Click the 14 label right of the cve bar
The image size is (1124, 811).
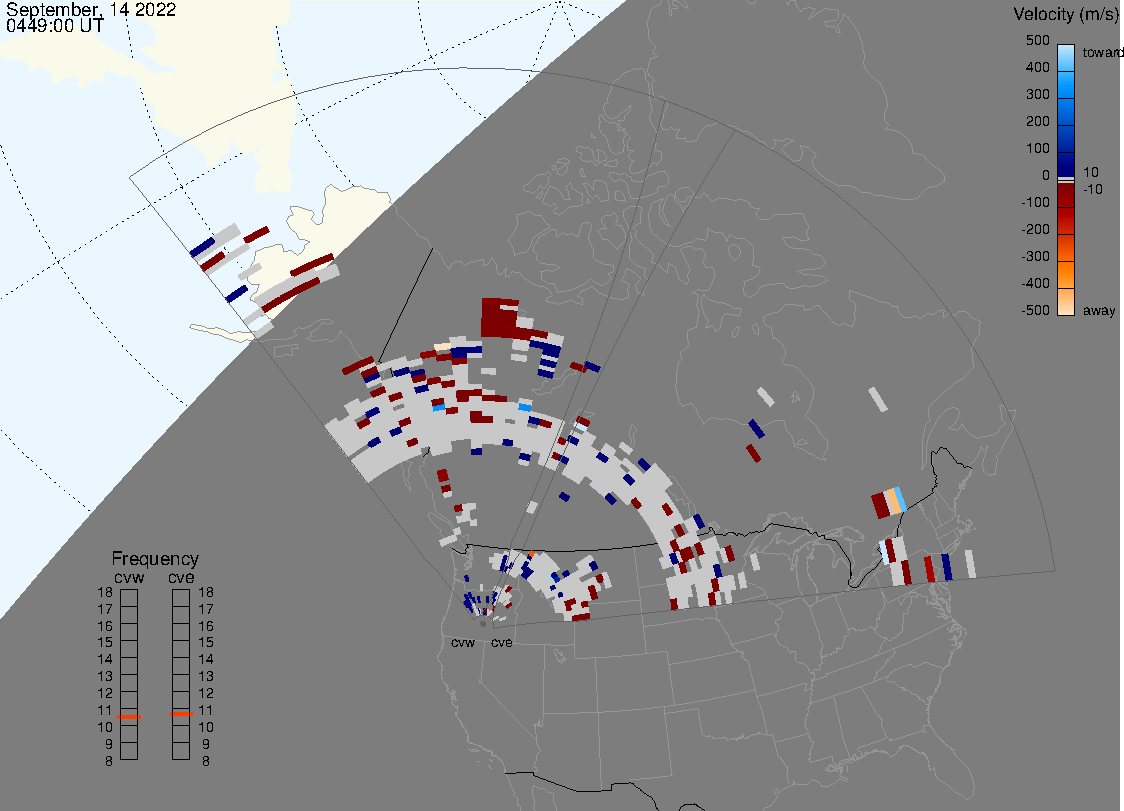(x=206, y=659)
